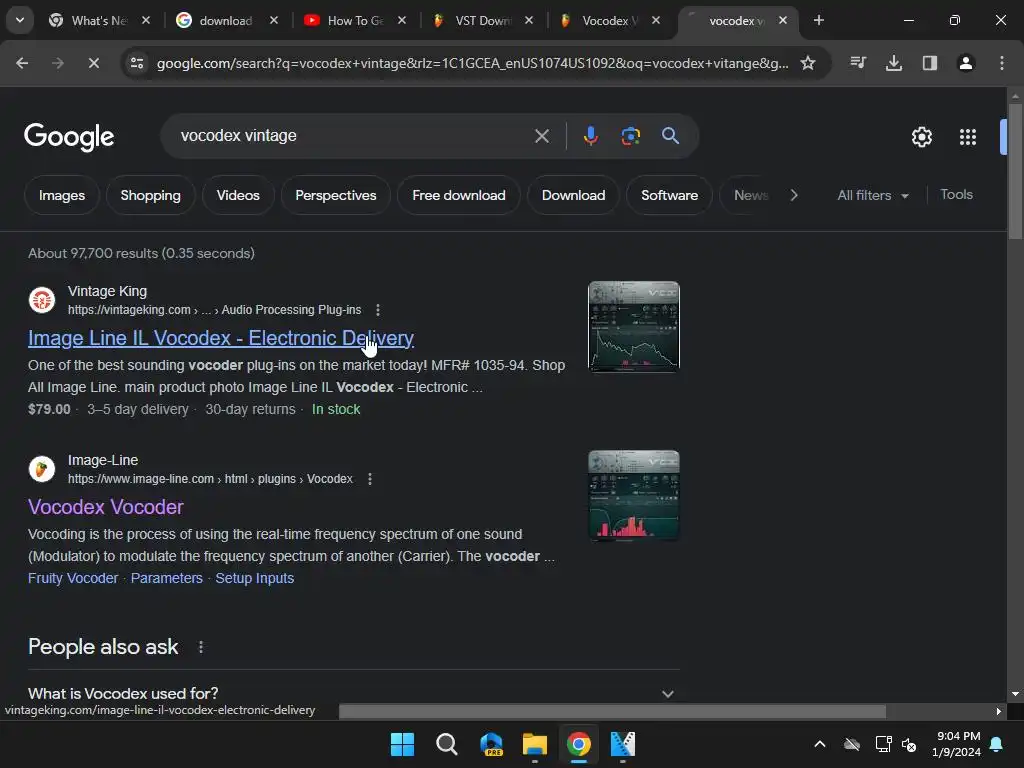Open the tab search dropdown
Viewport: 1024px width, 768px height.
[x=20, y=20]
